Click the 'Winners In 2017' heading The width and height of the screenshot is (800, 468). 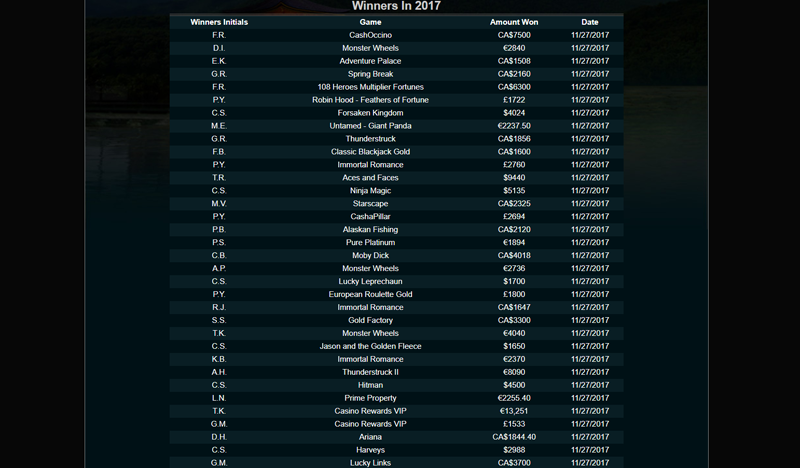[x=396, y=6]
